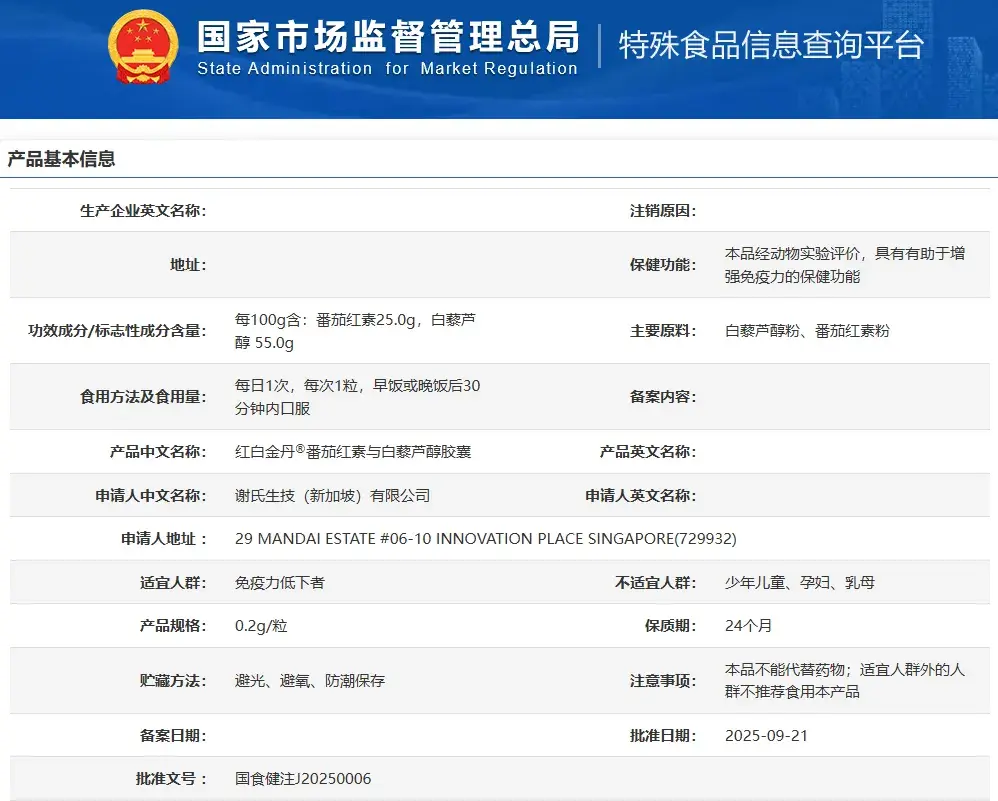Select the 产品基本信息 section heading
998x801 pixels.
(61, 159)
